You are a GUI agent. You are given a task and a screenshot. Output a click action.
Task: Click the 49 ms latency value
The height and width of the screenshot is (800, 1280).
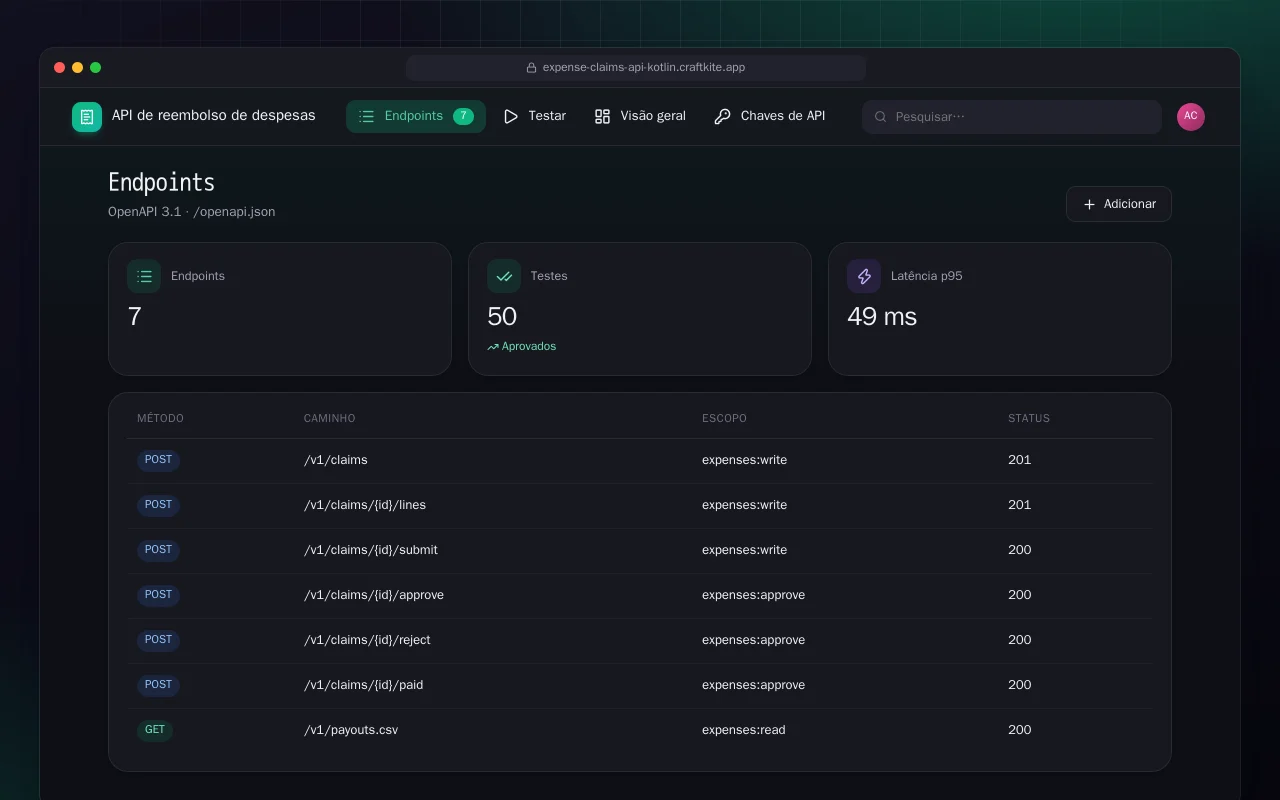pyautogui.click(x=882, y=317)
